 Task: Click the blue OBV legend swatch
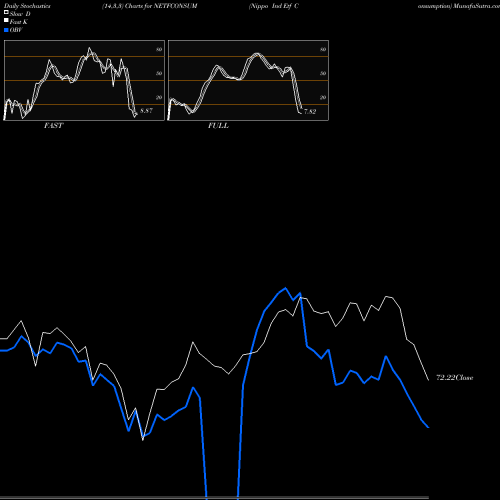click(6, 30)
